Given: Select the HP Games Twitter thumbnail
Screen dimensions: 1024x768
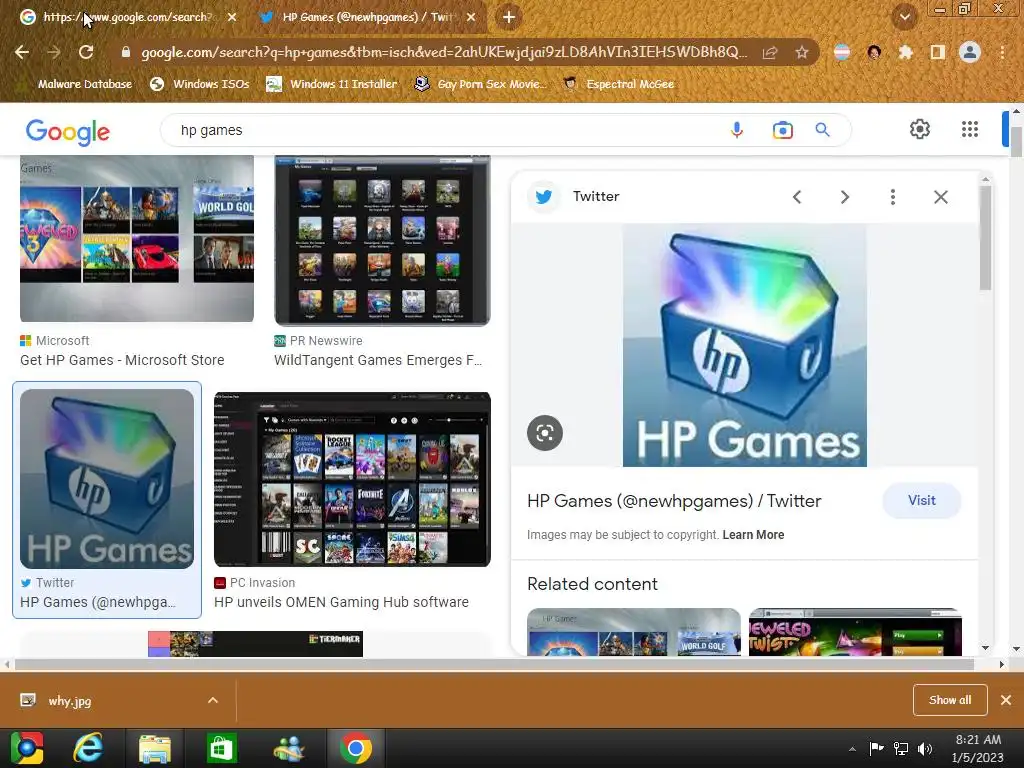Looking at the screenshot, I should point(107,479).
